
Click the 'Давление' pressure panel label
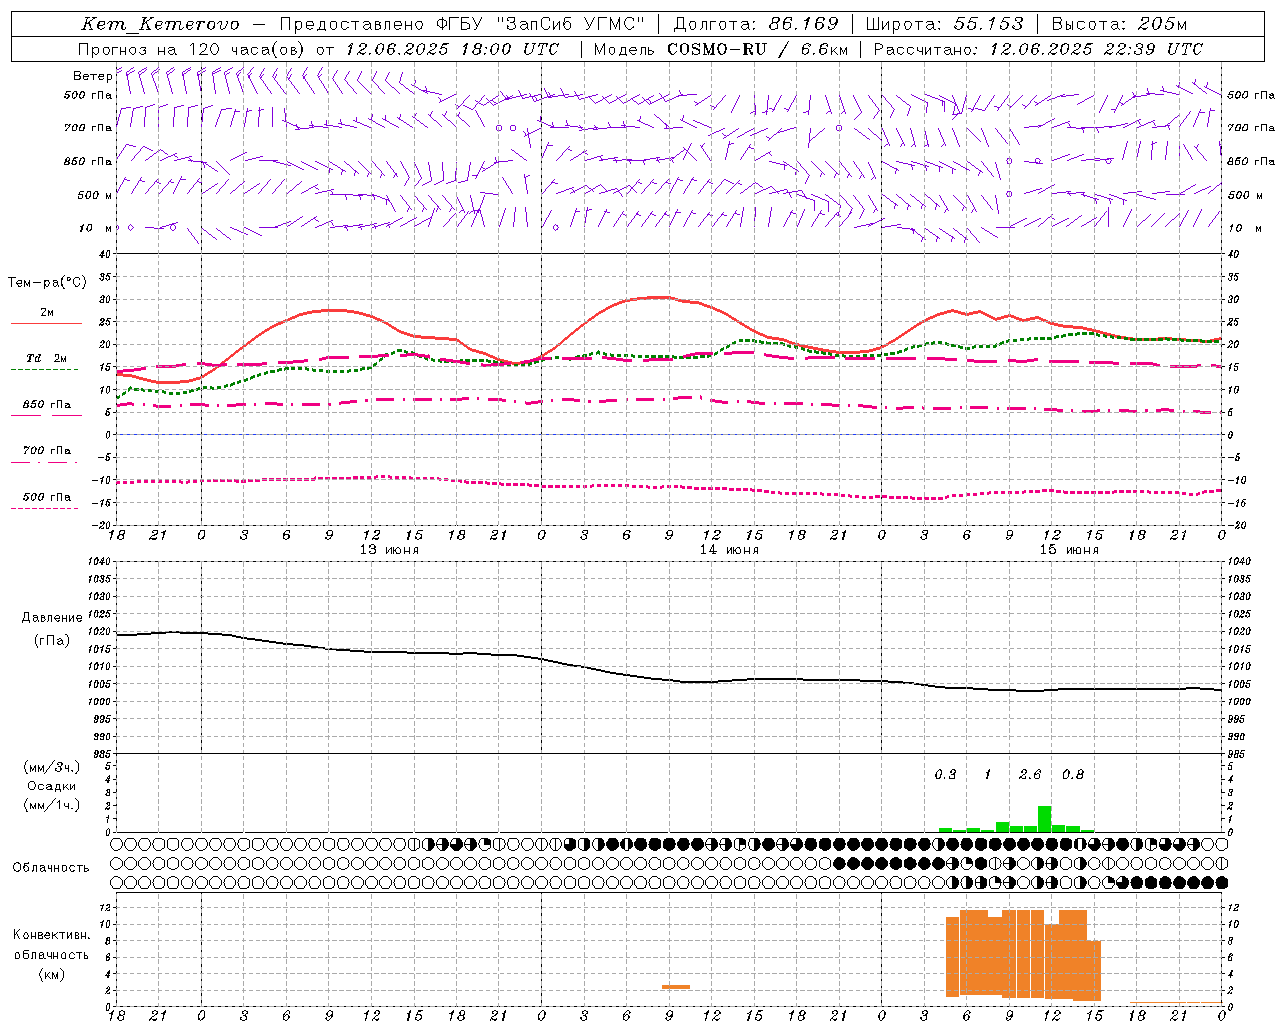(52, 618)
